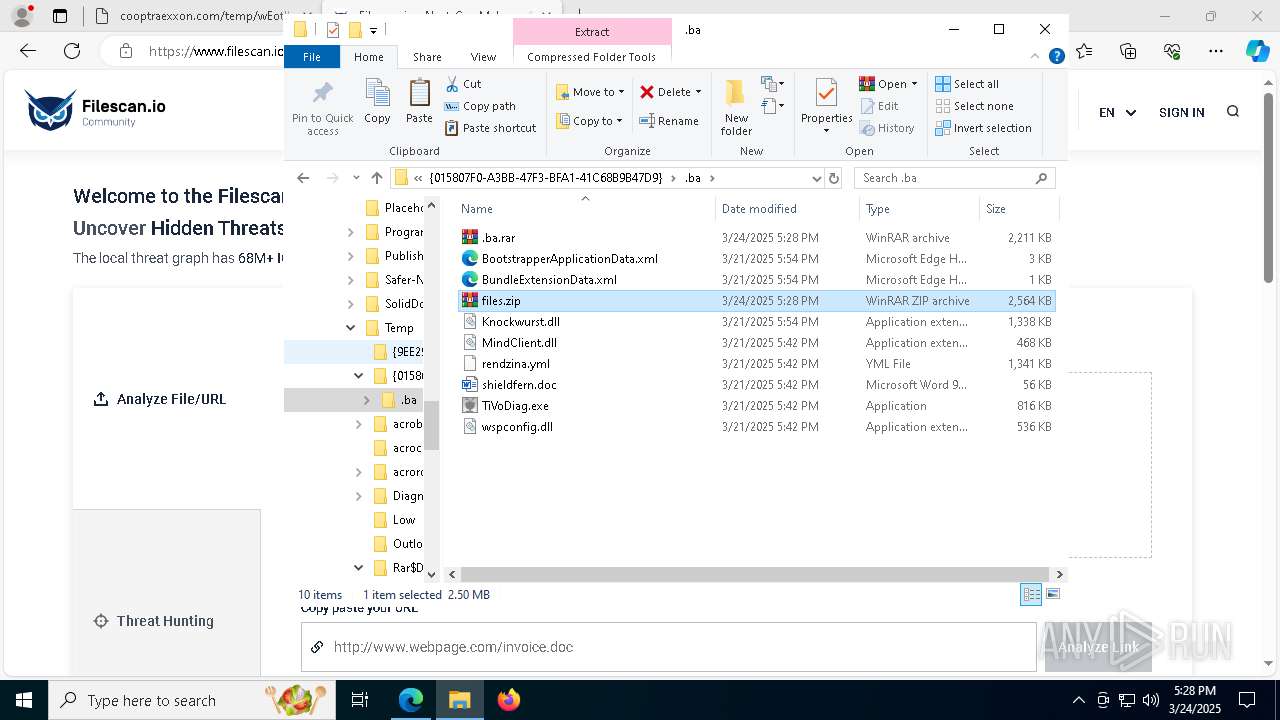Click Invert selection in ribbon
The image size is (1280, 720).
point(984,128)
